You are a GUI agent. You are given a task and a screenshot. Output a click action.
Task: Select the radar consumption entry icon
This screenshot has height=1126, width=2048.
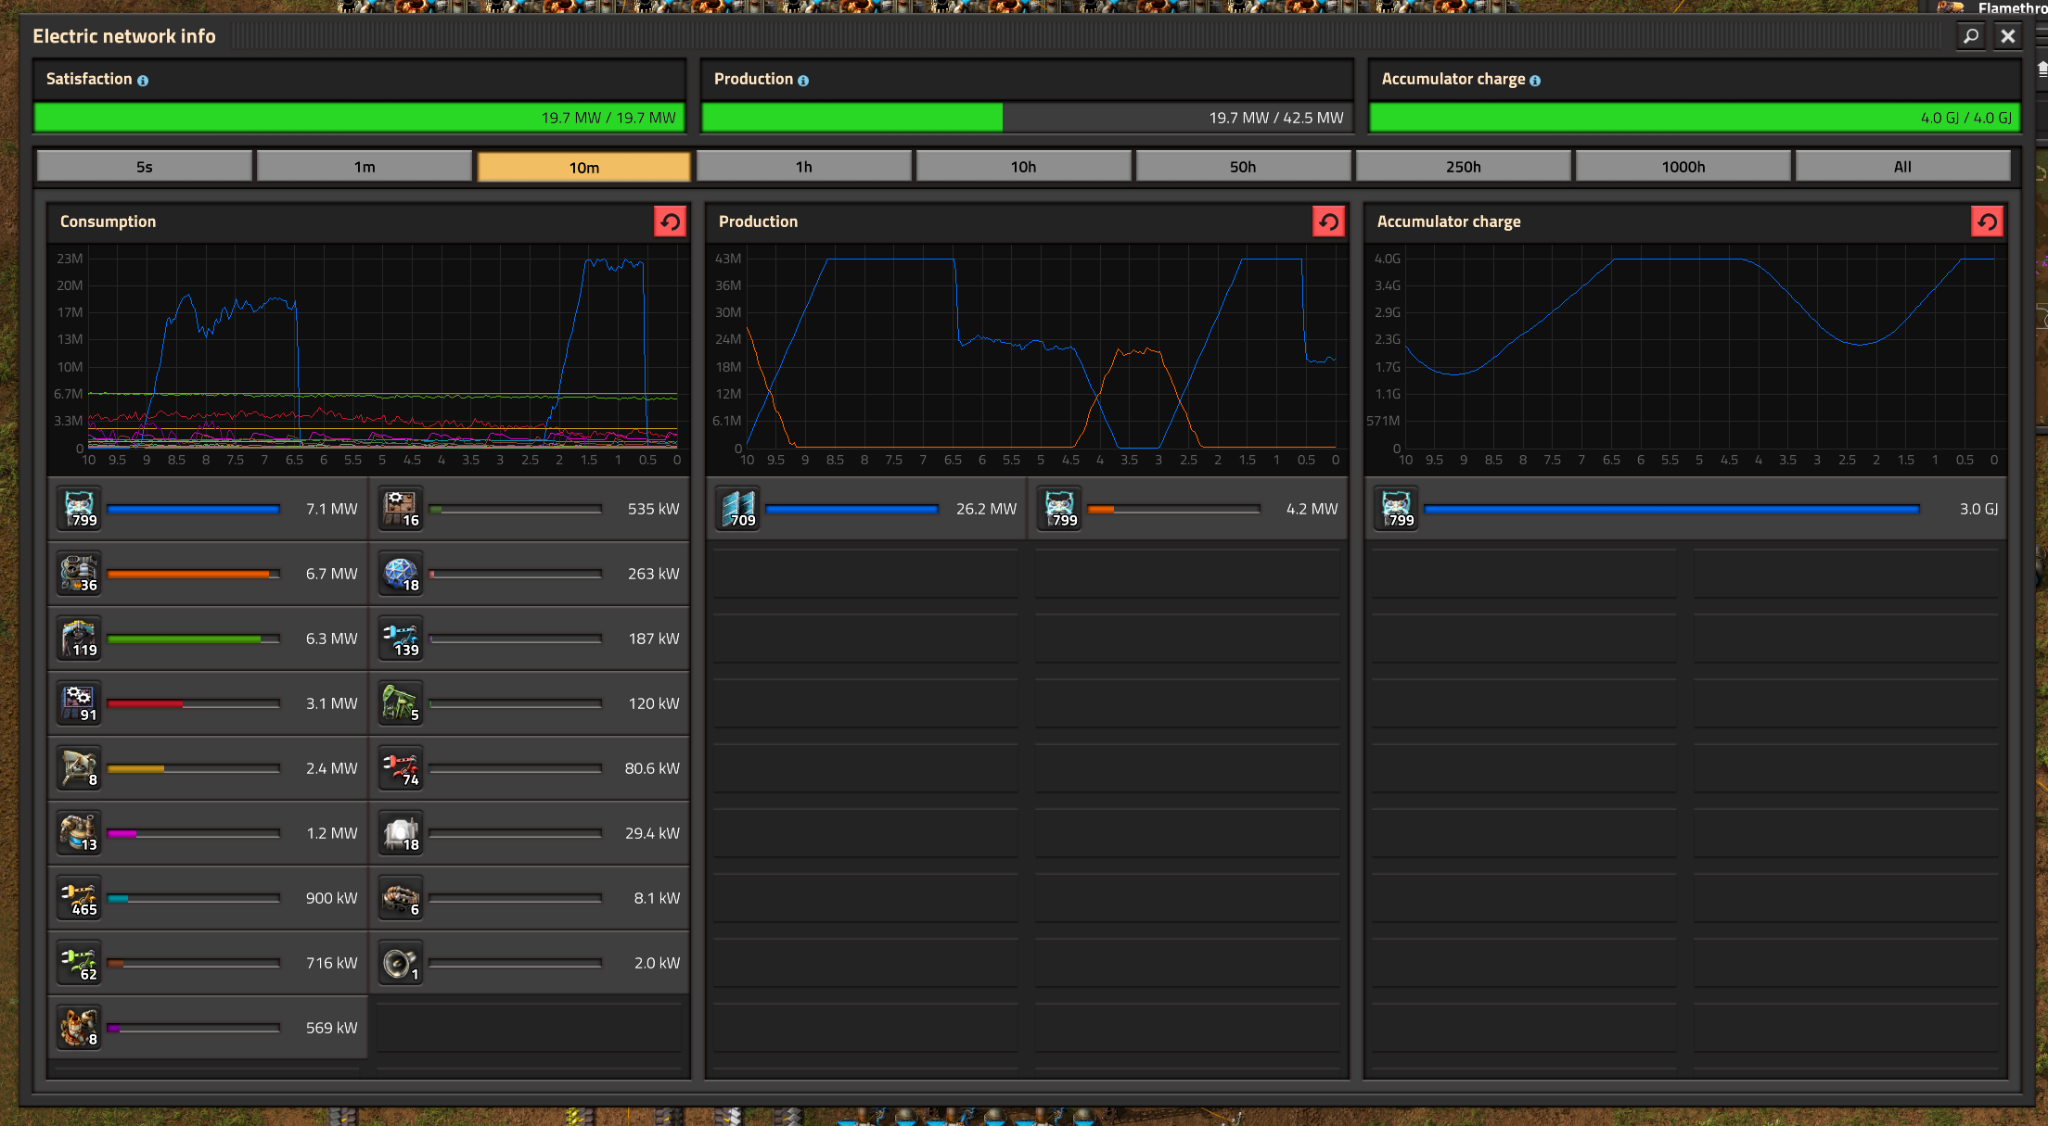point(79,768)
